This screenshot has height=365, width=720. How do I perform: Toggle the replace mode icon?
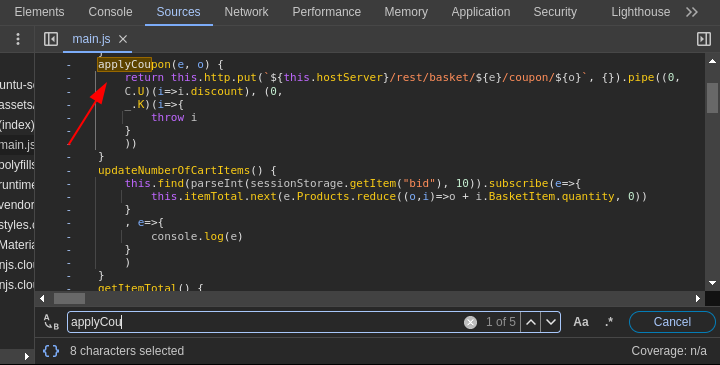51,322
